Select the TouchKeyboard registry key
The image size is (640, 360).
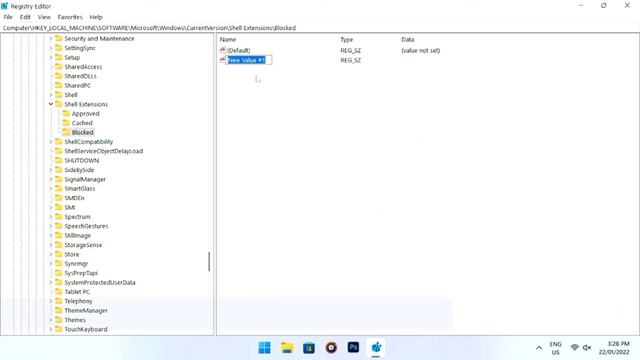click(x=86, y=329)
